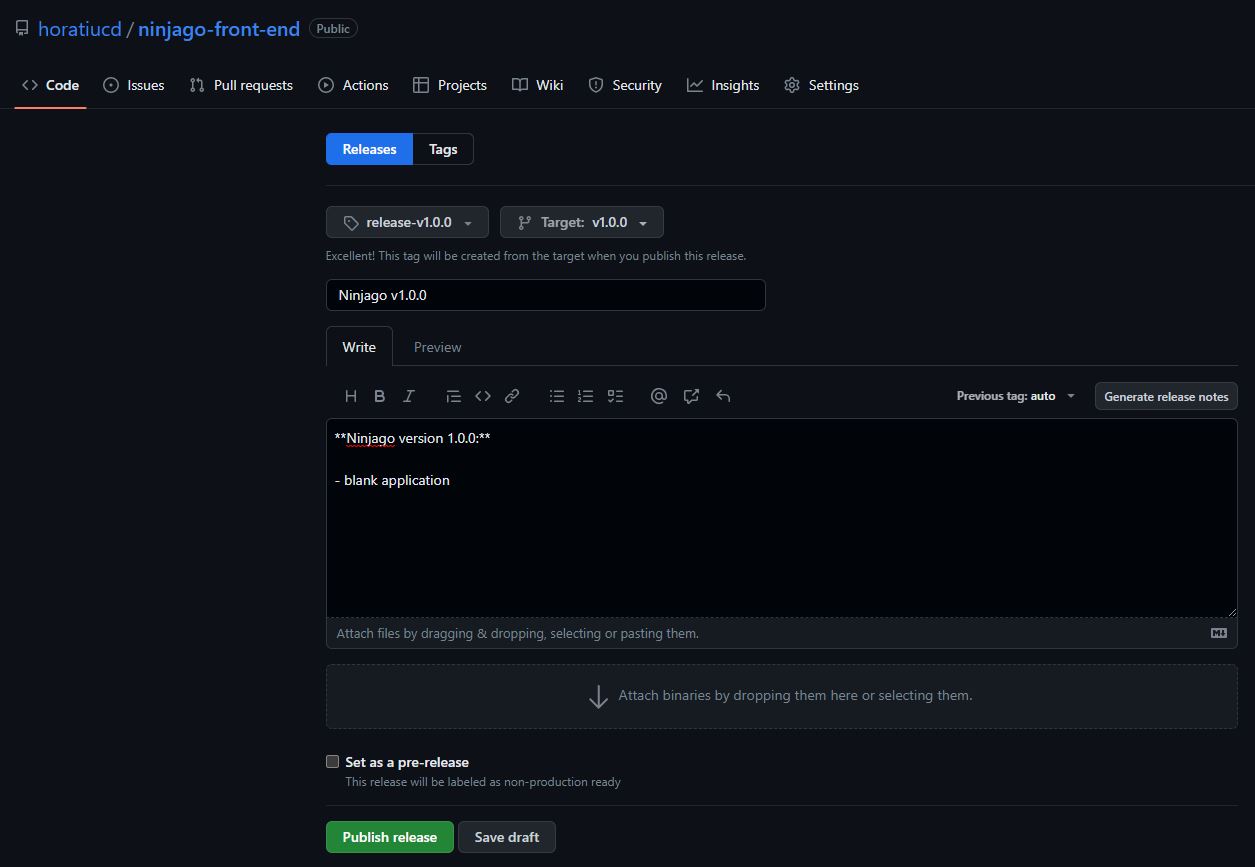This screenshot has height=867, width=1255.
Task: Toggle Set as a pre-release checkbox
Action: (333, 762)
